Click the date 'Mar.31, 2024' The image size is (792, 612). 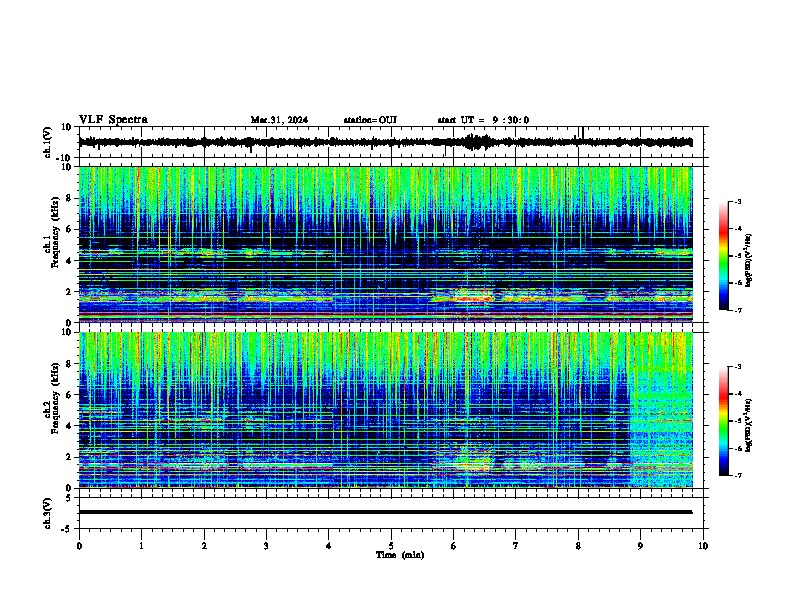click(279, 120)
